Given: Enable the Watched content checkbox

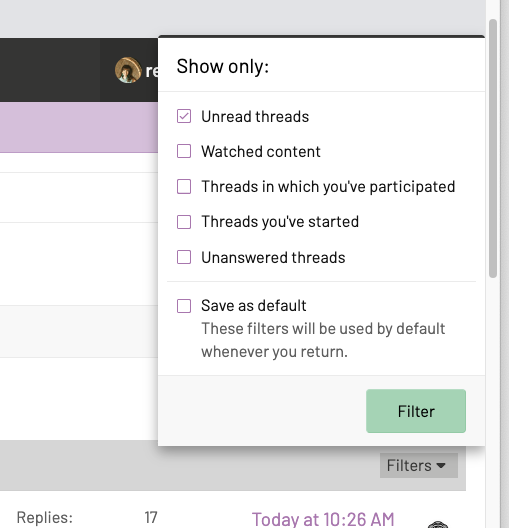Looking at the screenshot, I should click(x=184, y=151).
